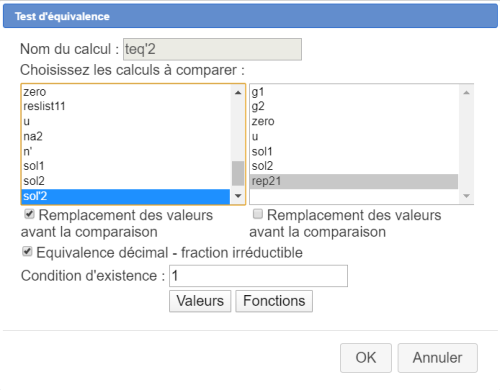Check right Remplacement des valeurs checkbox
The image size is (500, 390).
tap(258, 214)
